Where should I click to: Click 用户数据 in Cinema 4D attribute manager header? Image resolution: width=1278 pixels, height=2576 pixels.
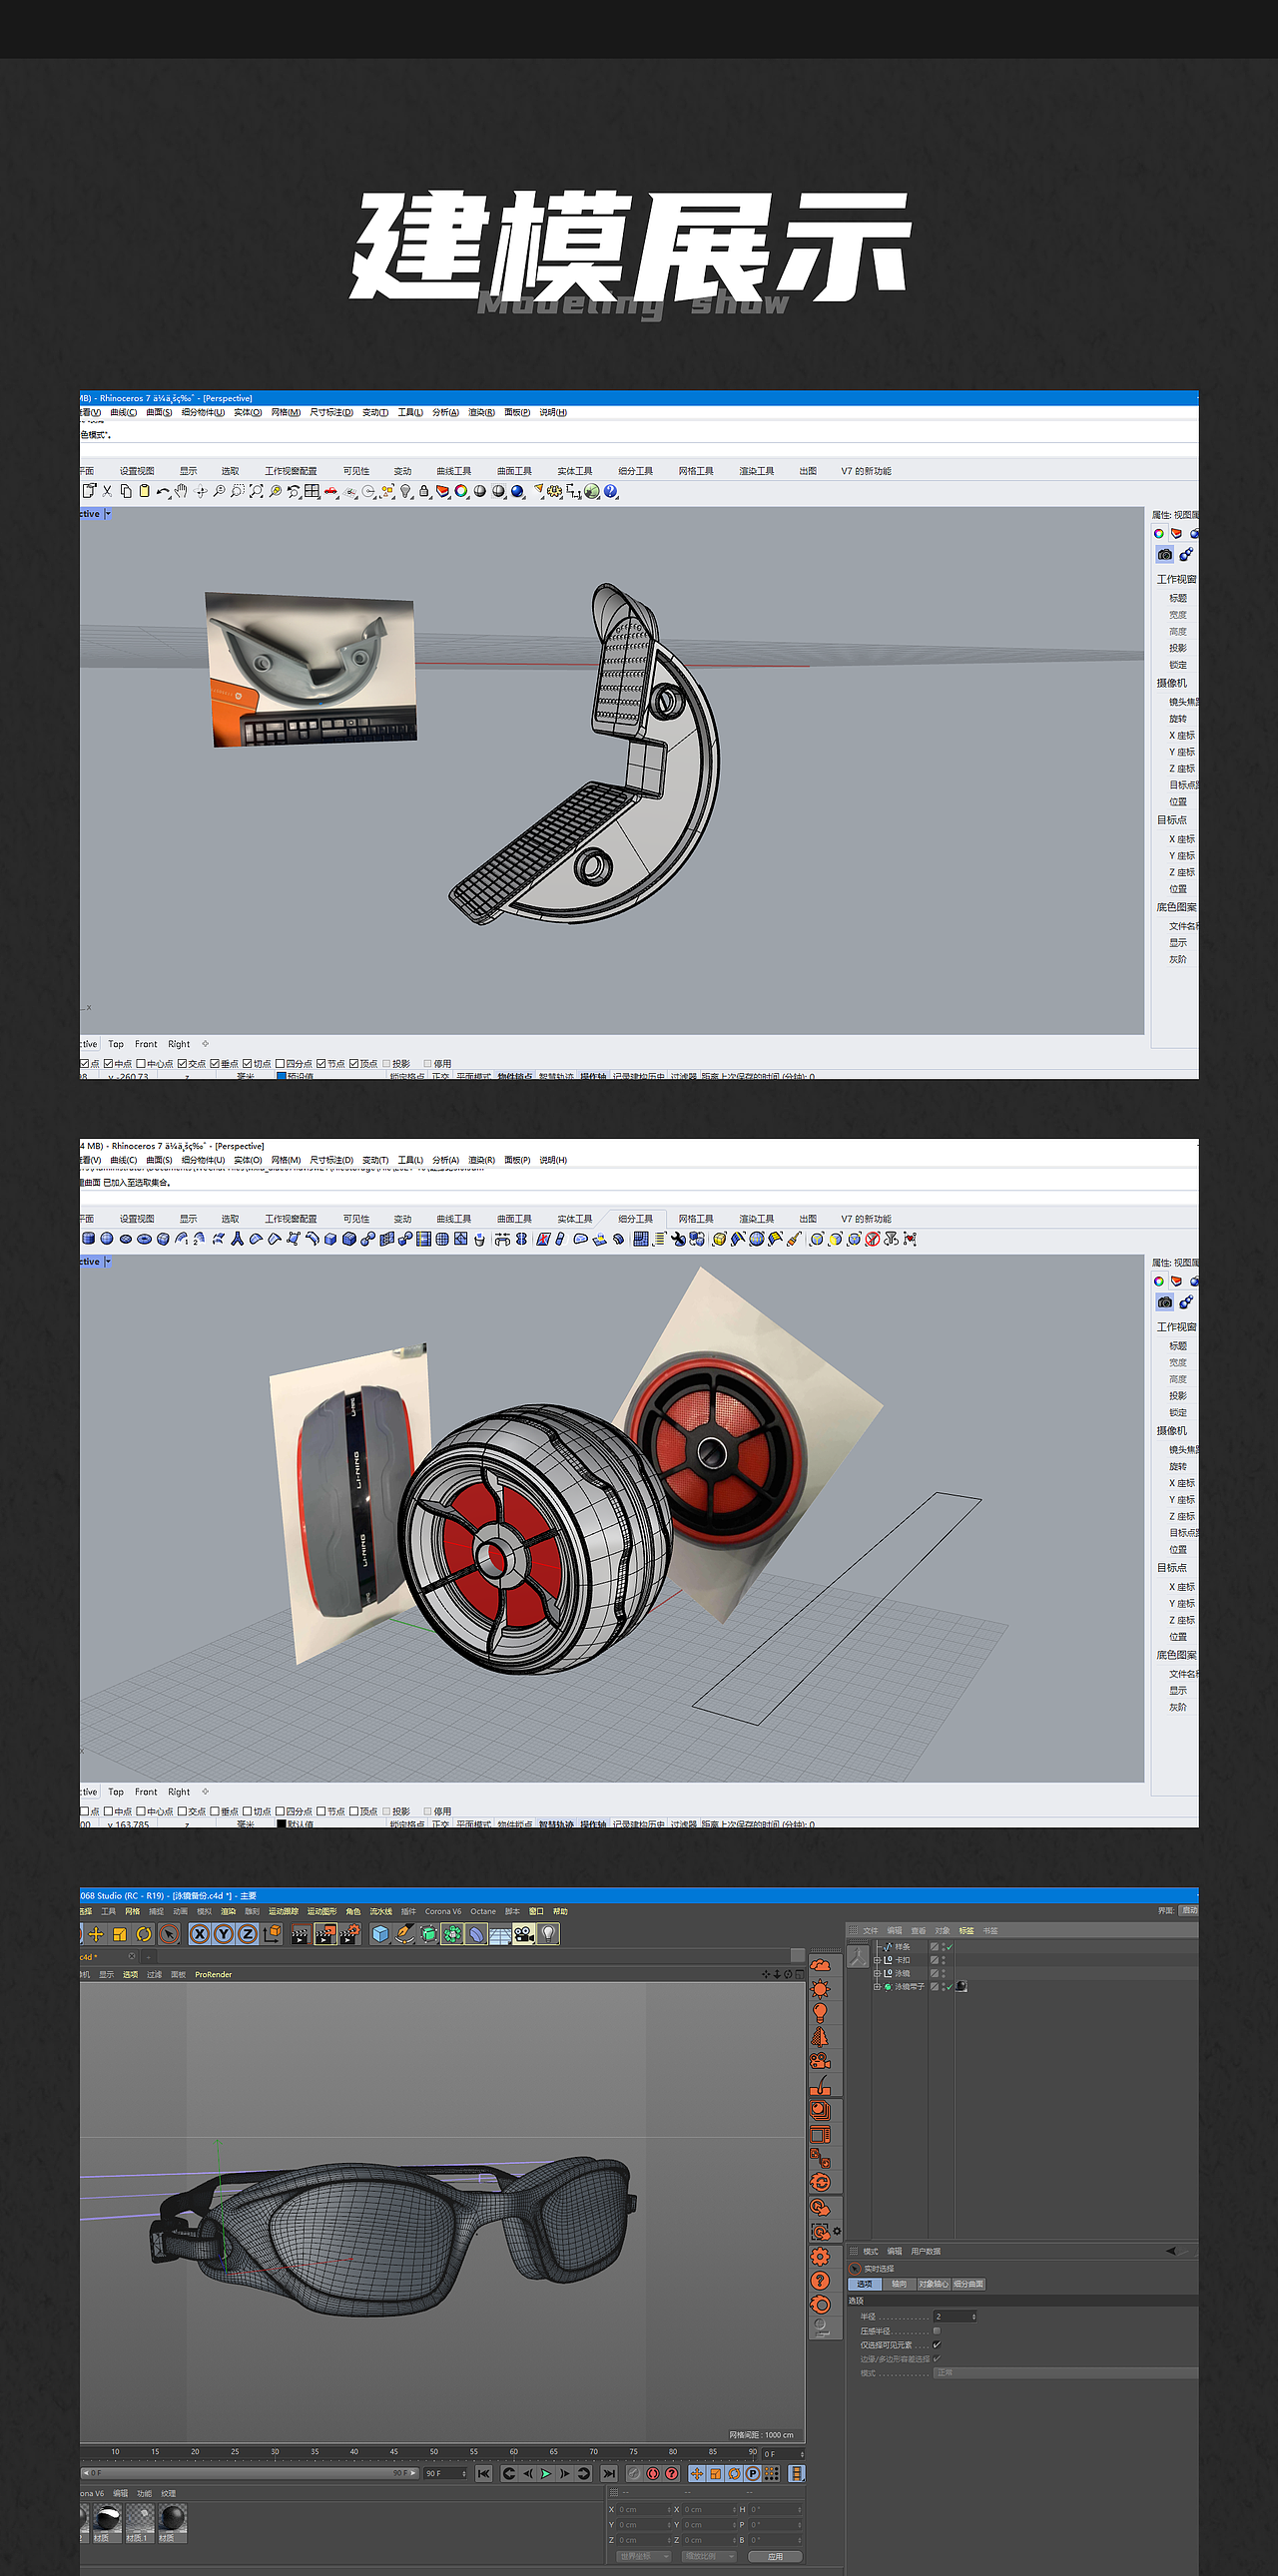click(x=925, y=2251)
